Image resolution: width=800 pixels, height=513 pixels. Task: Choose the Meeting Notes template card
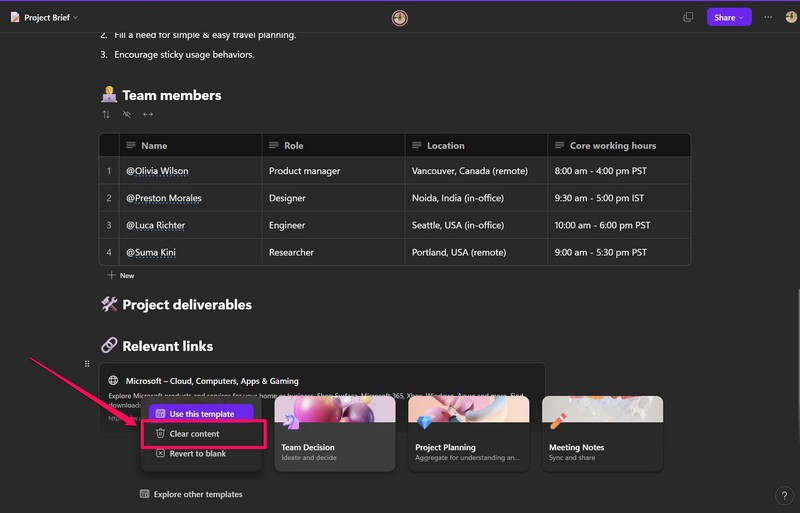[x=602, y=434]
